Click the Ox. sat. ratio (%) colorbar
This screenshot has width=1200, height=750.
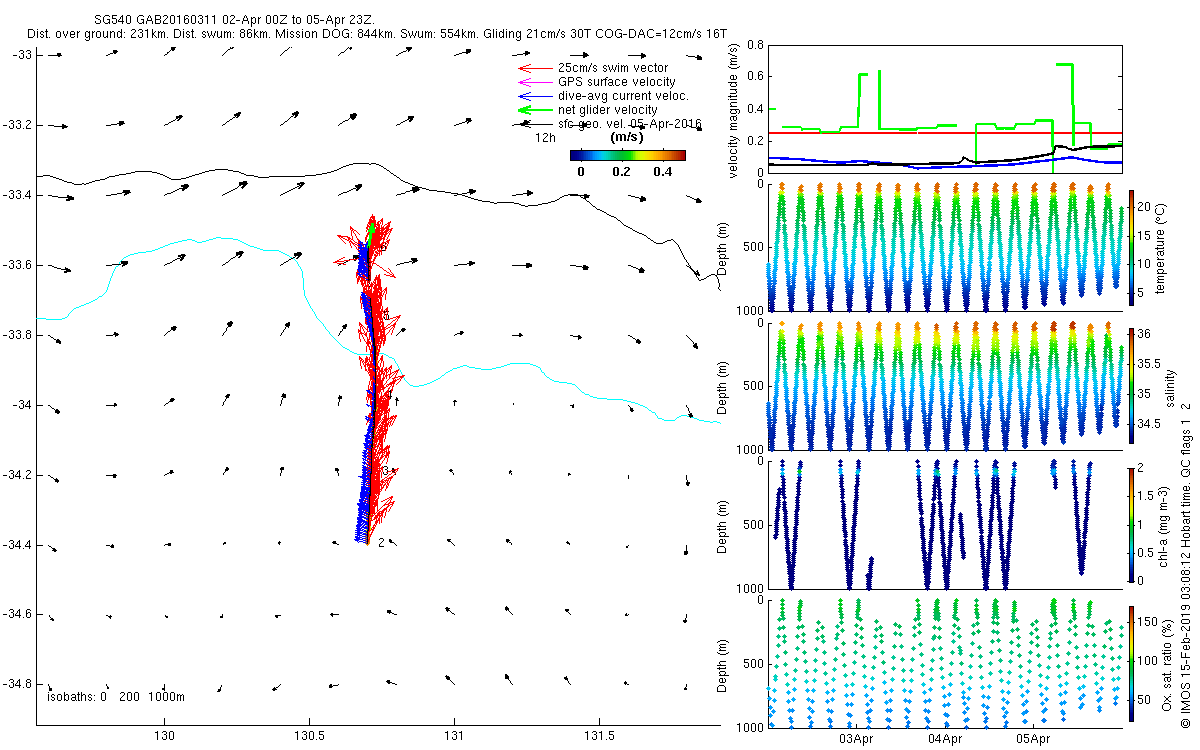coord(1132,660)
